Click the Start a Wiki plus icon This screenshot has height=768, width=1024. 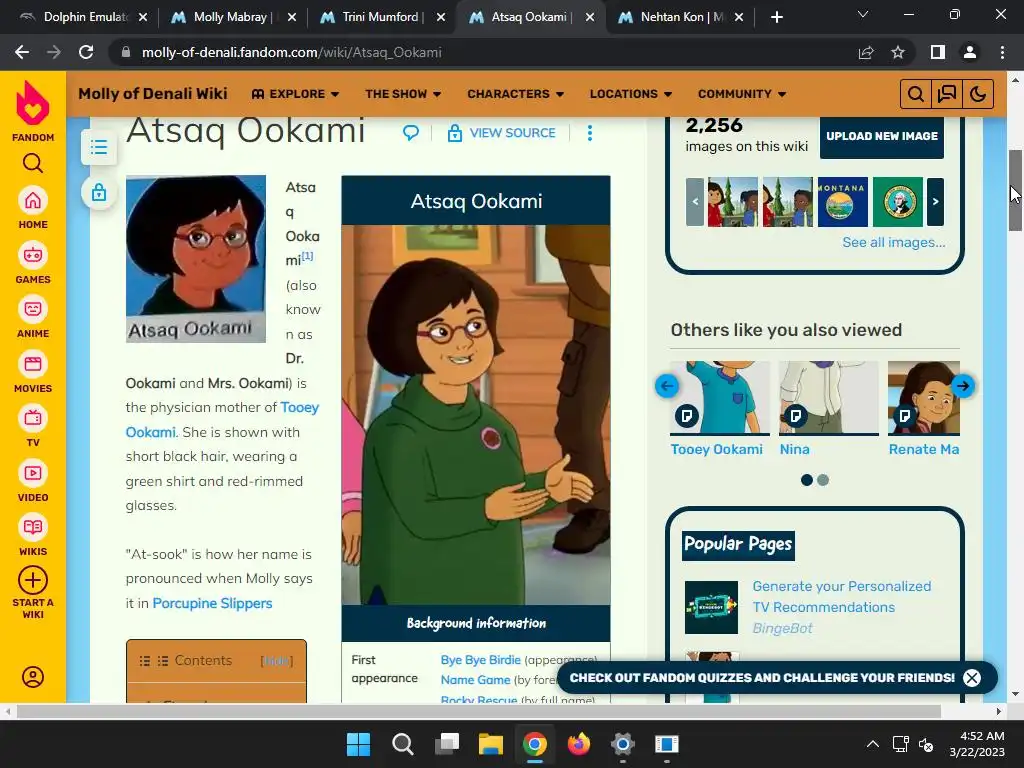33,580
